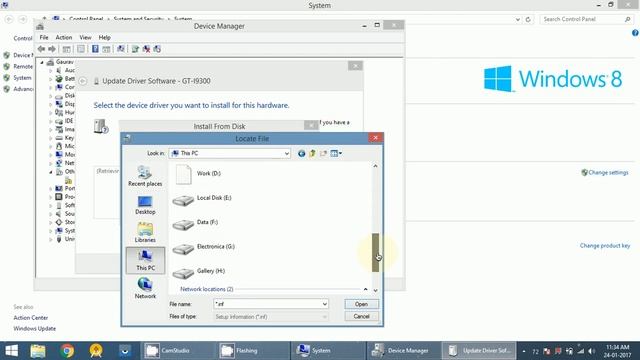The image size is (640, 360).
Task: Click Back arrow in Update Driver Software
Action: point(83,81)
